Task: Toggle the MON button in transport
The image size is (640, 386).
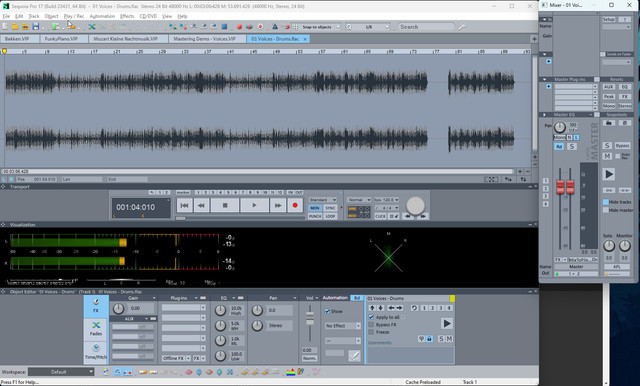Action: [315, 208]
